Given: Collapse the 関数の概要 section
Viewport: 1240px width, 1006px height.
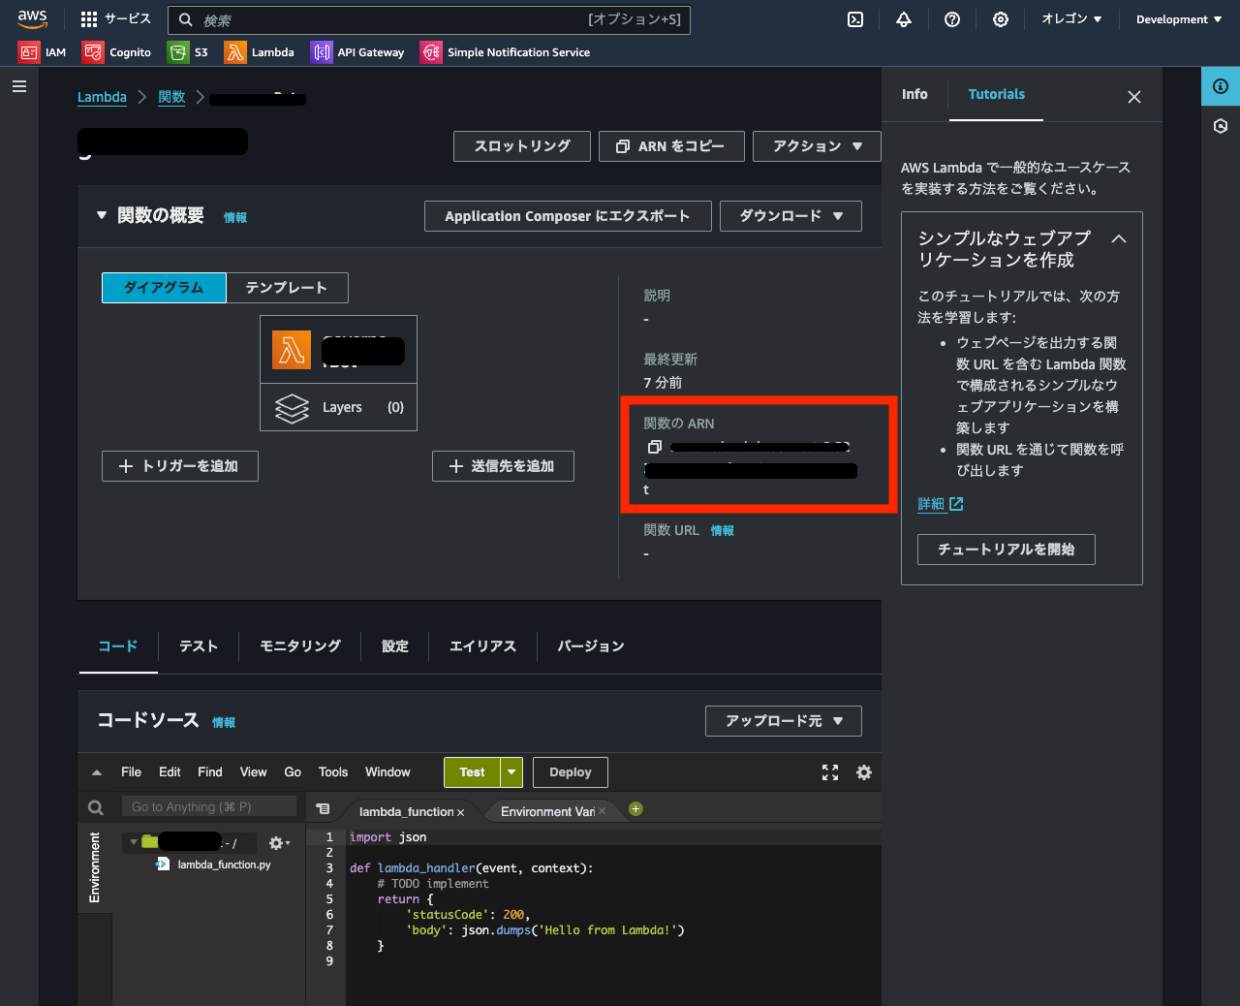Looking at the screenshot, I should click(101, 215).
